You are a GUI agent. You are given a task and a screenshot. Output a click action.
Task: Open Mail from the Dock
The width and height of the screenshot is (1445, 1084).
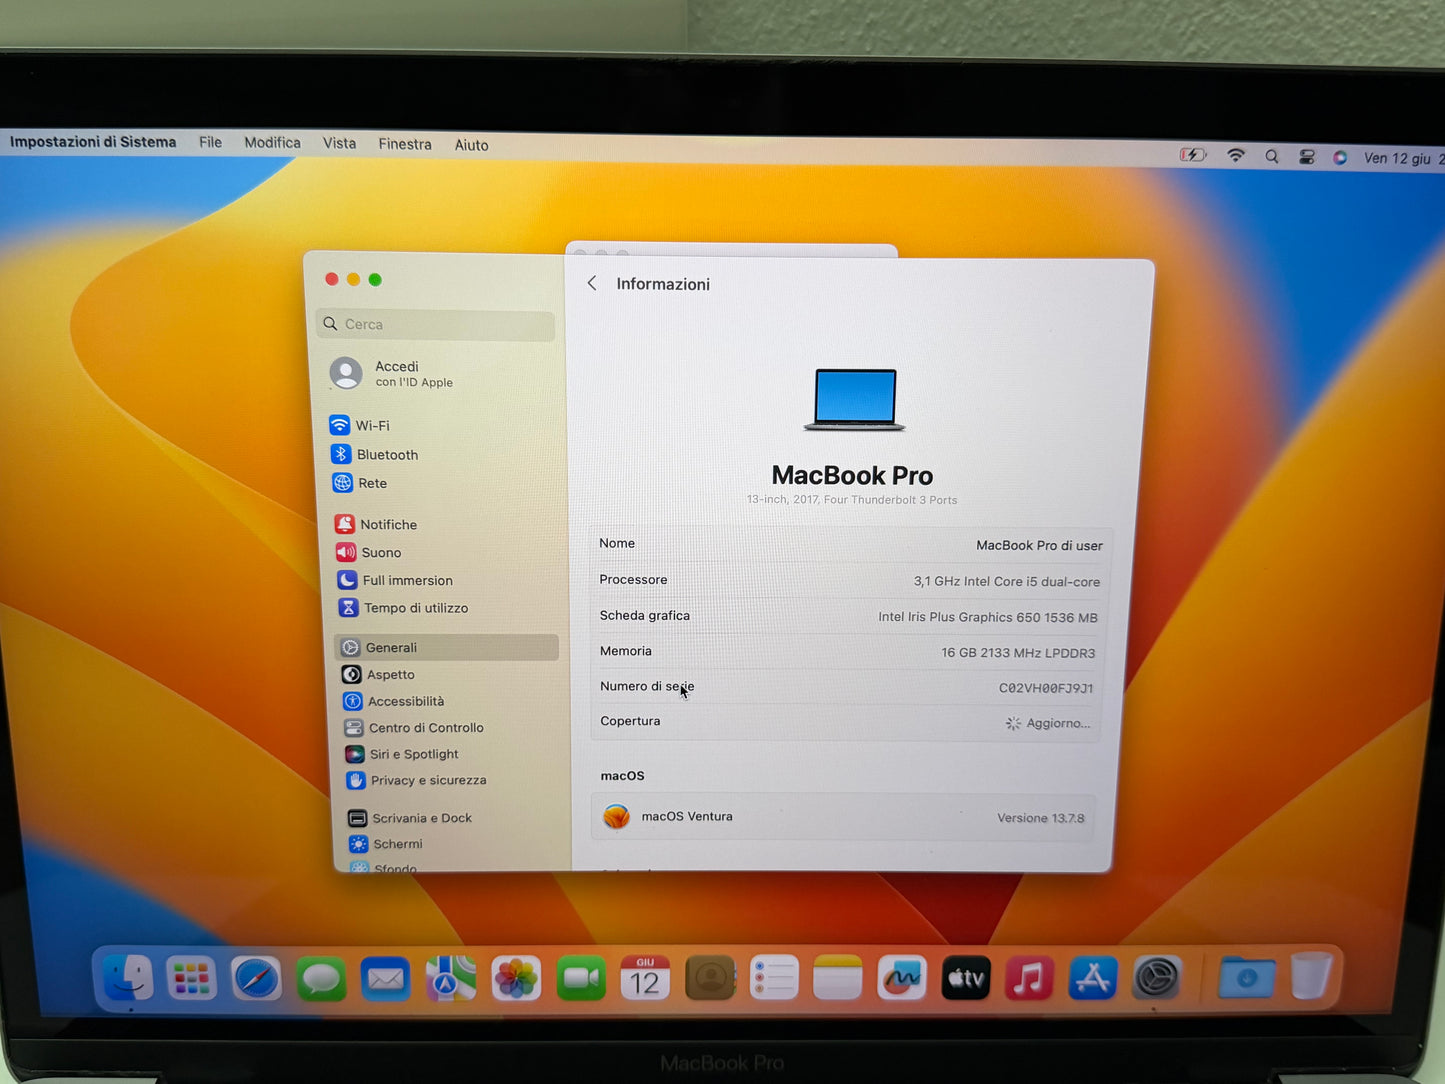[386, 979]
